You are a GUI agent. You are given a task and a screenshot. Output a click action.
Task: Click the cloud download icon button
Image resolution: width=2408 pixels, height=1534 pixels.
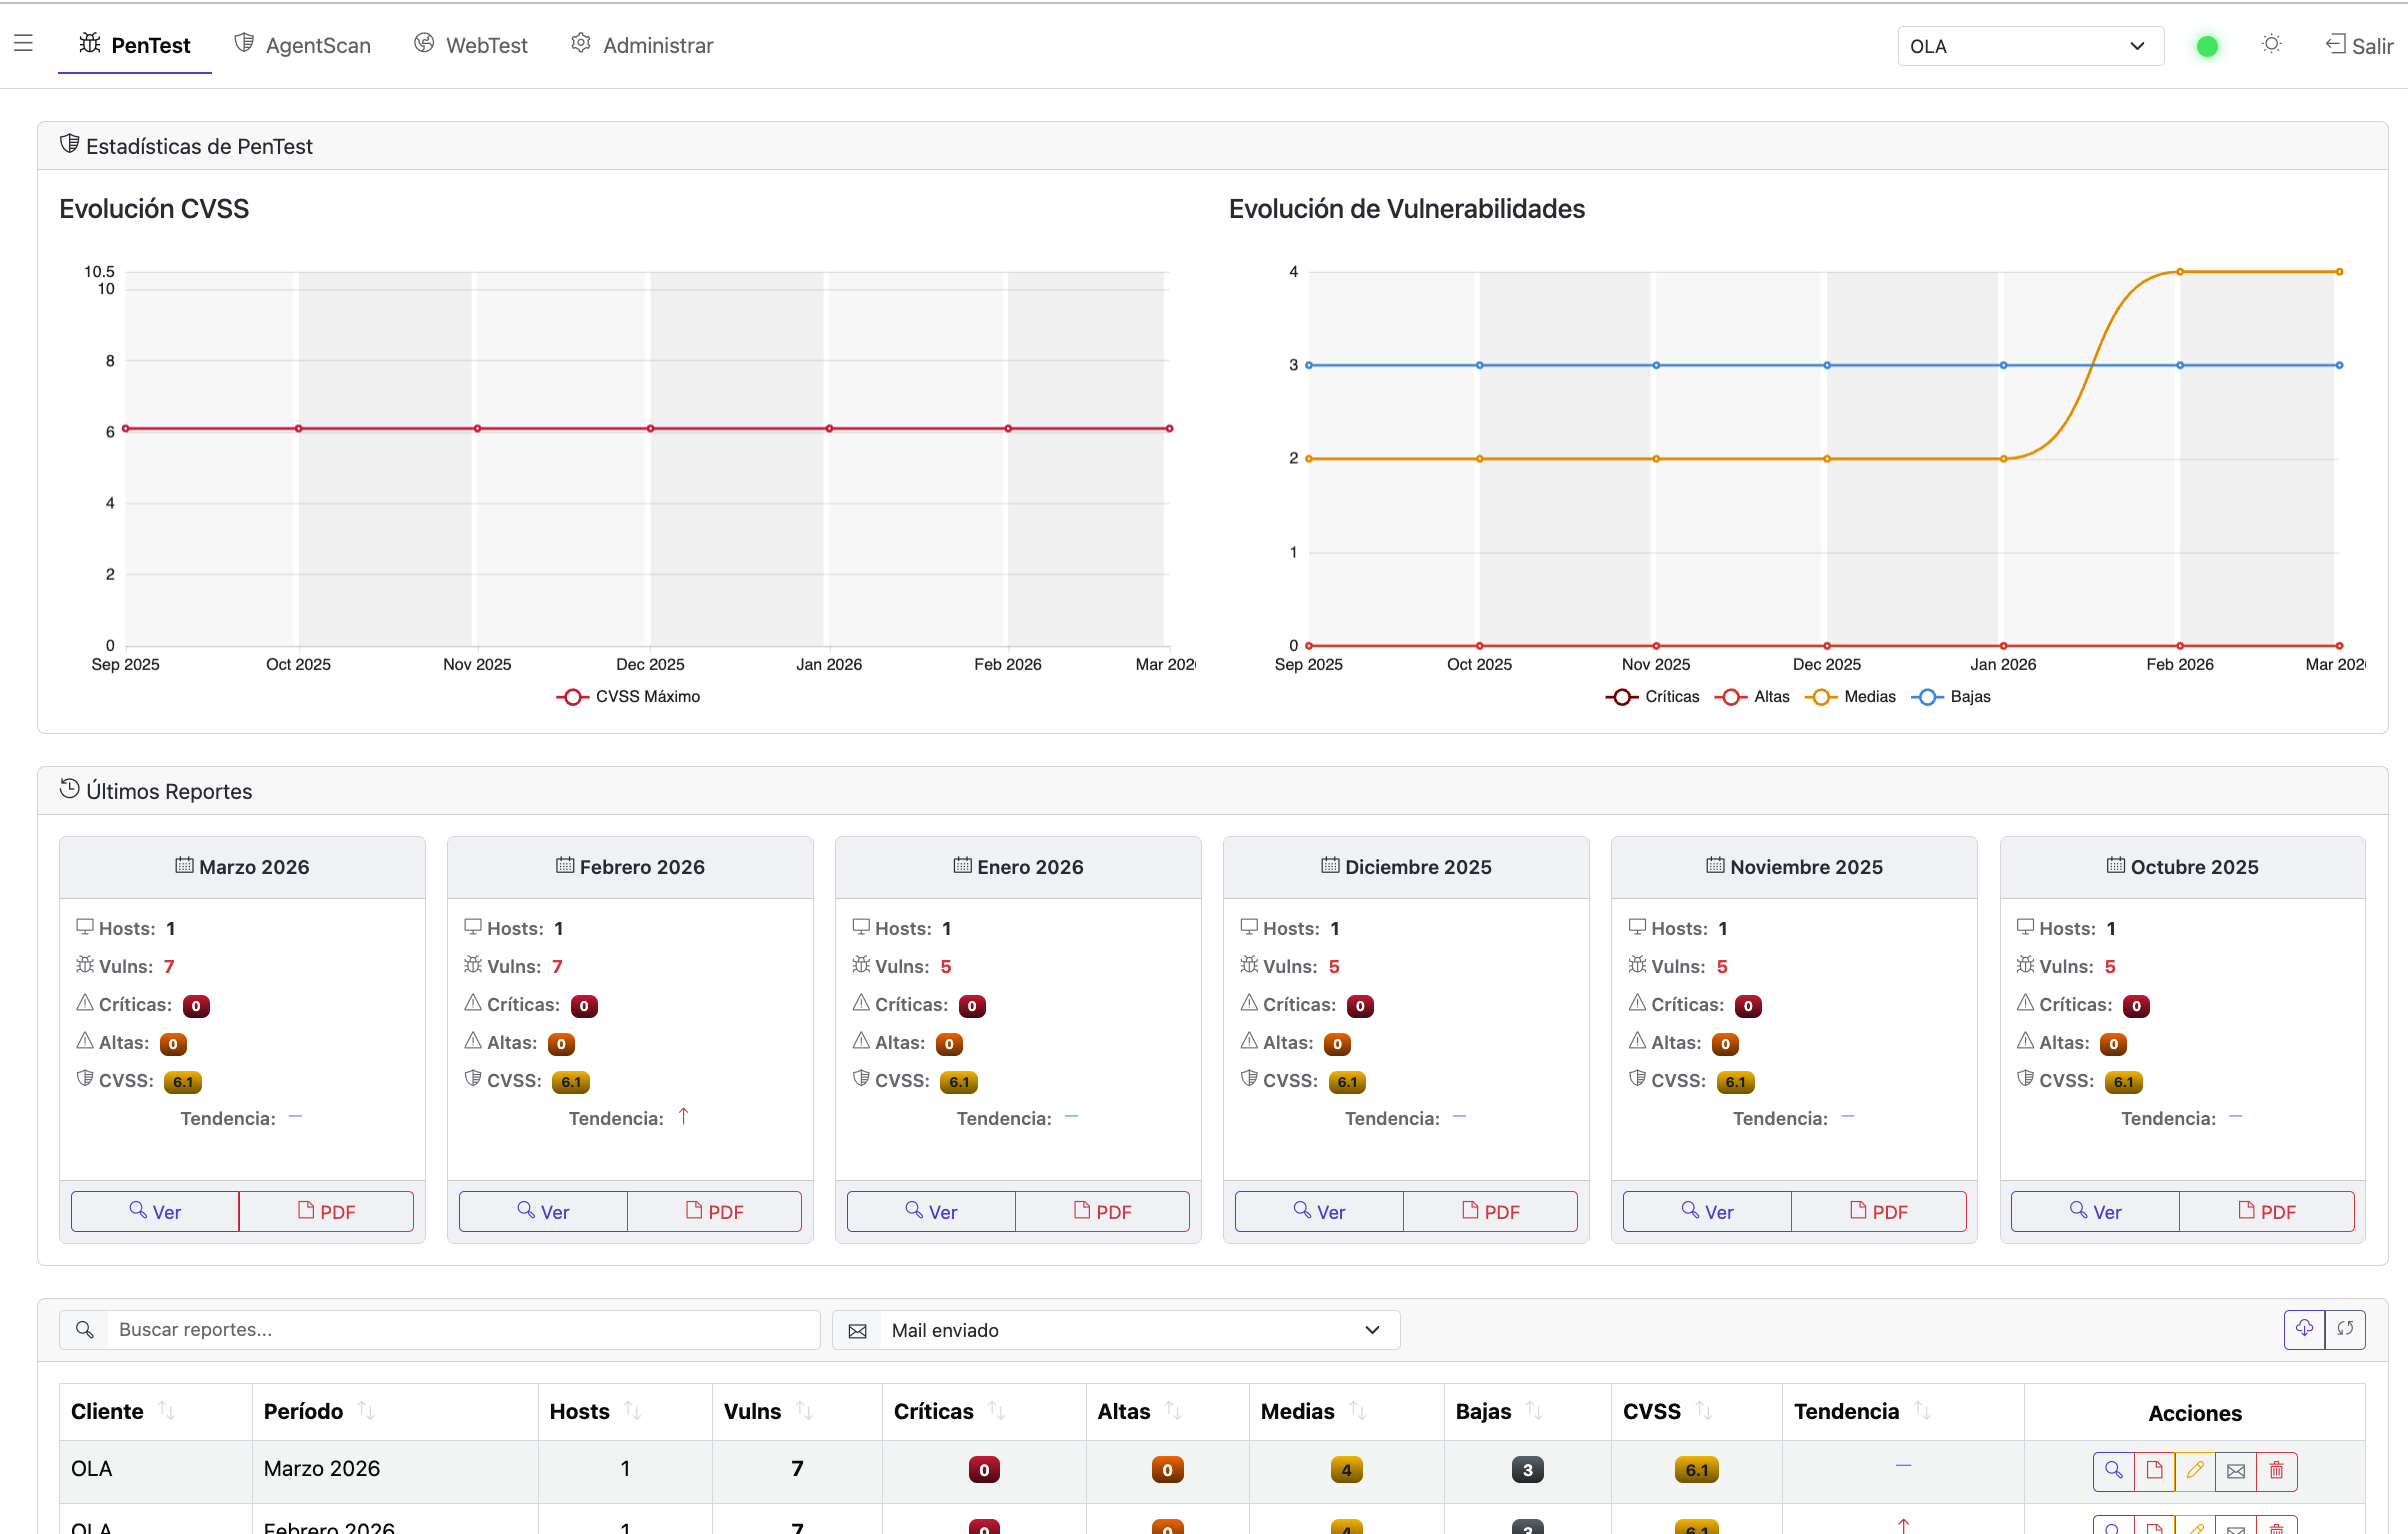[x=2304, y=1329]
